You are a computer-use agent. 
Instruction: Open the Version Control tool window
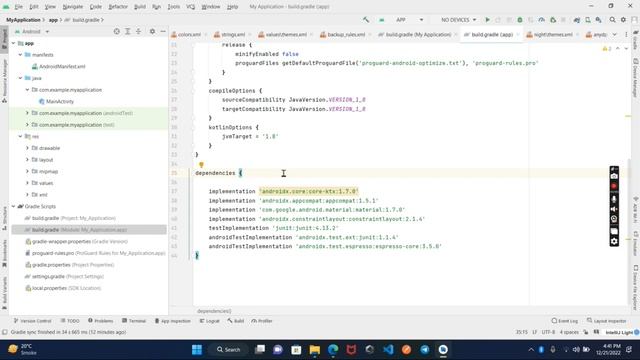click(32, 321)
